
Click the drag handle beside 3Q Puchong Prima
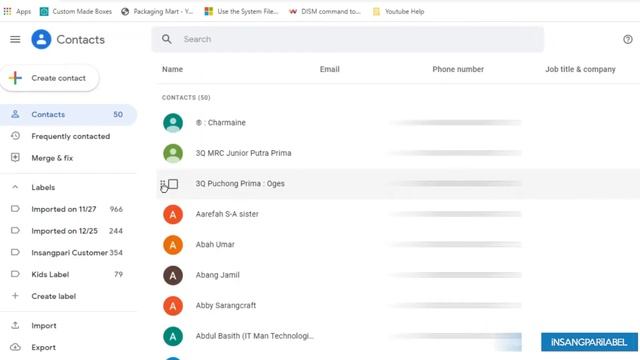tap(162, 184)
